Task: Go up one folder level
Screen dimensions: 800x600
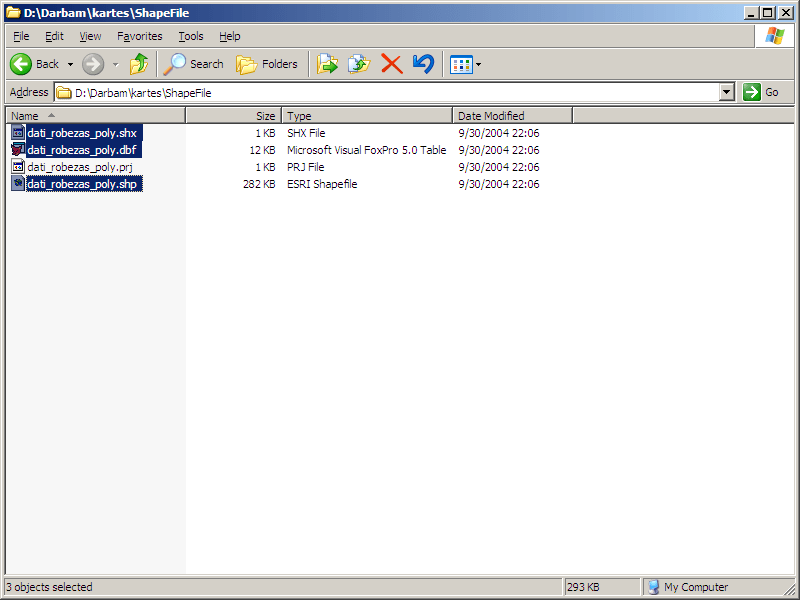Action: (139, 64)
